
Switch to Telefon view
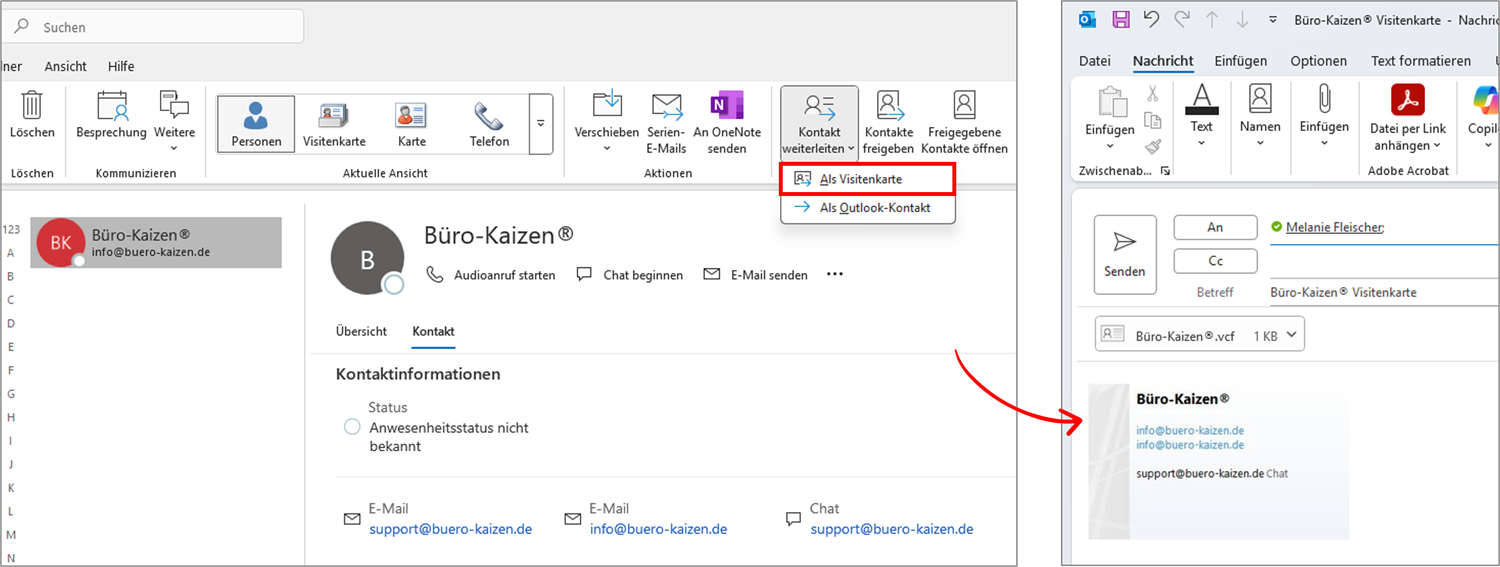(489, 124)
